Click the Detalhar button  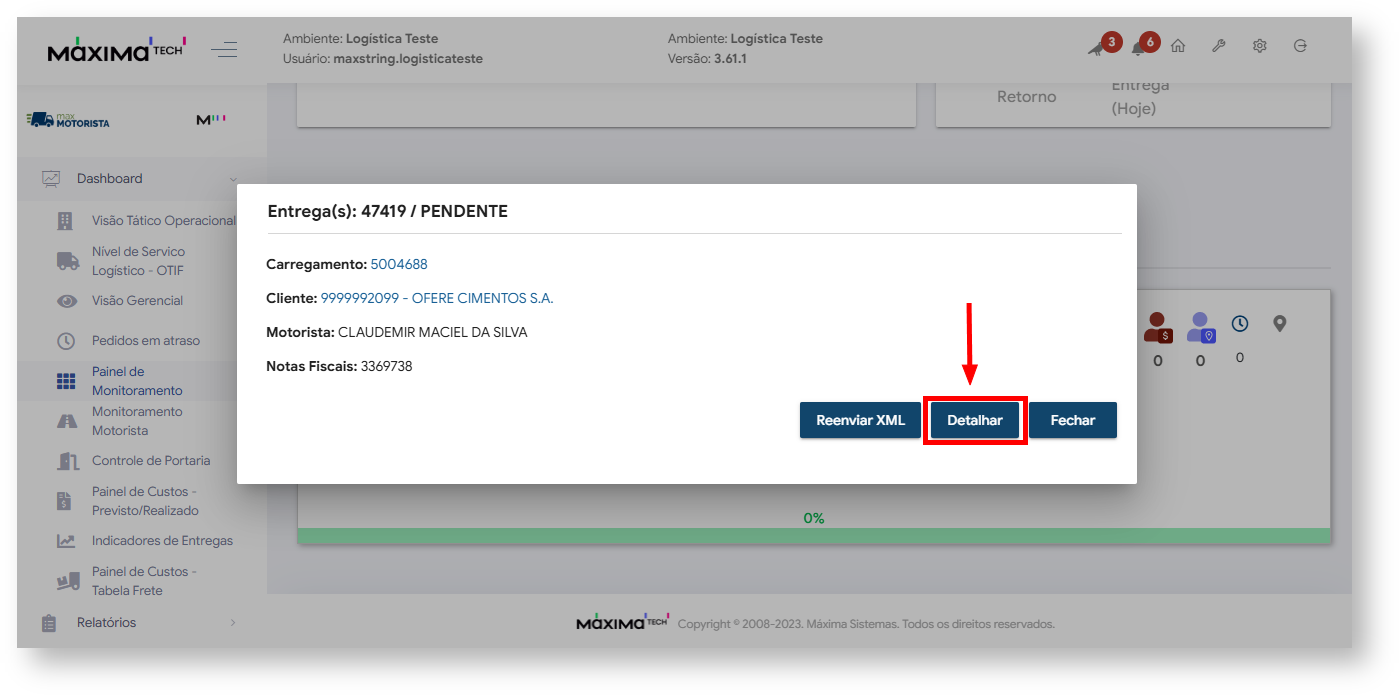pyautogui.click(x=975, y=420)
